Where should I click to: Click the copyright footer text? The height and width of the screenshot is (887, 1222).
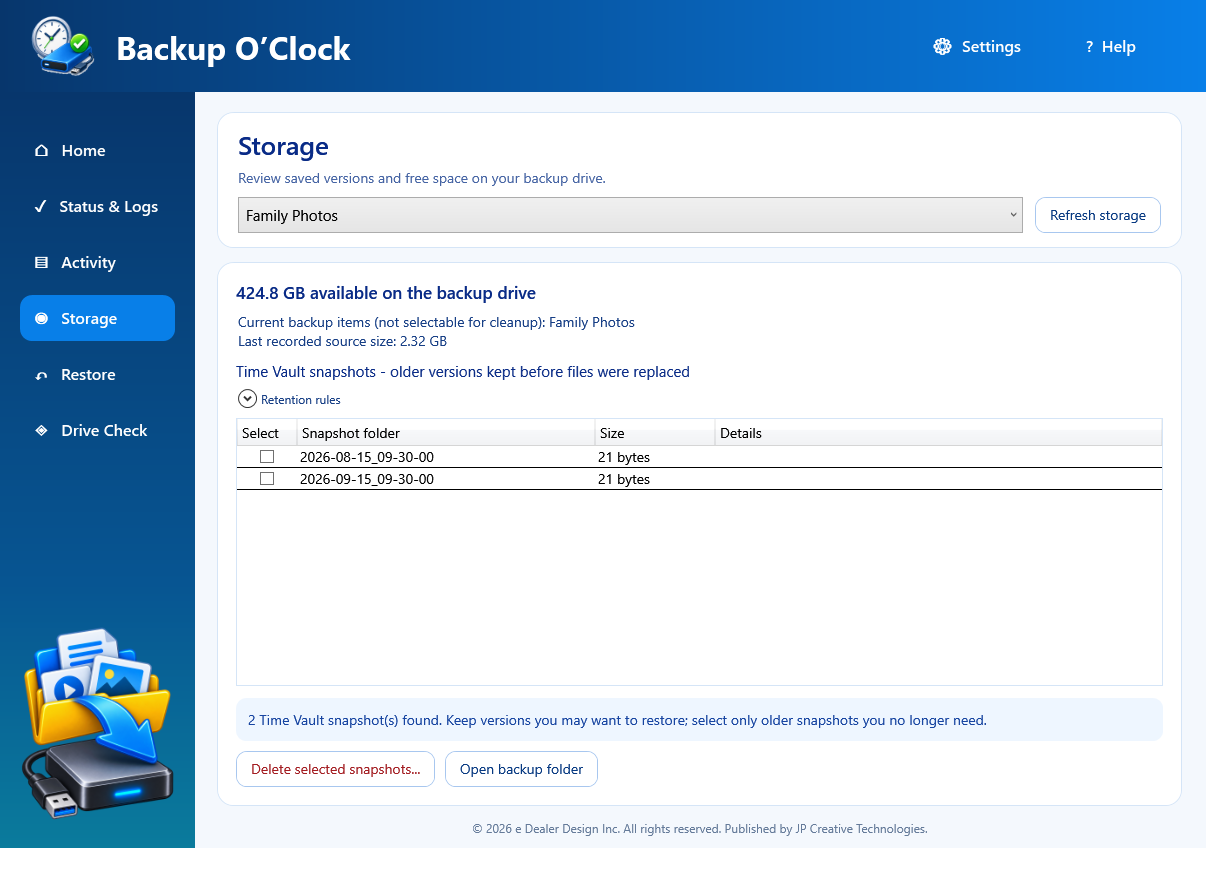point(700,829)
